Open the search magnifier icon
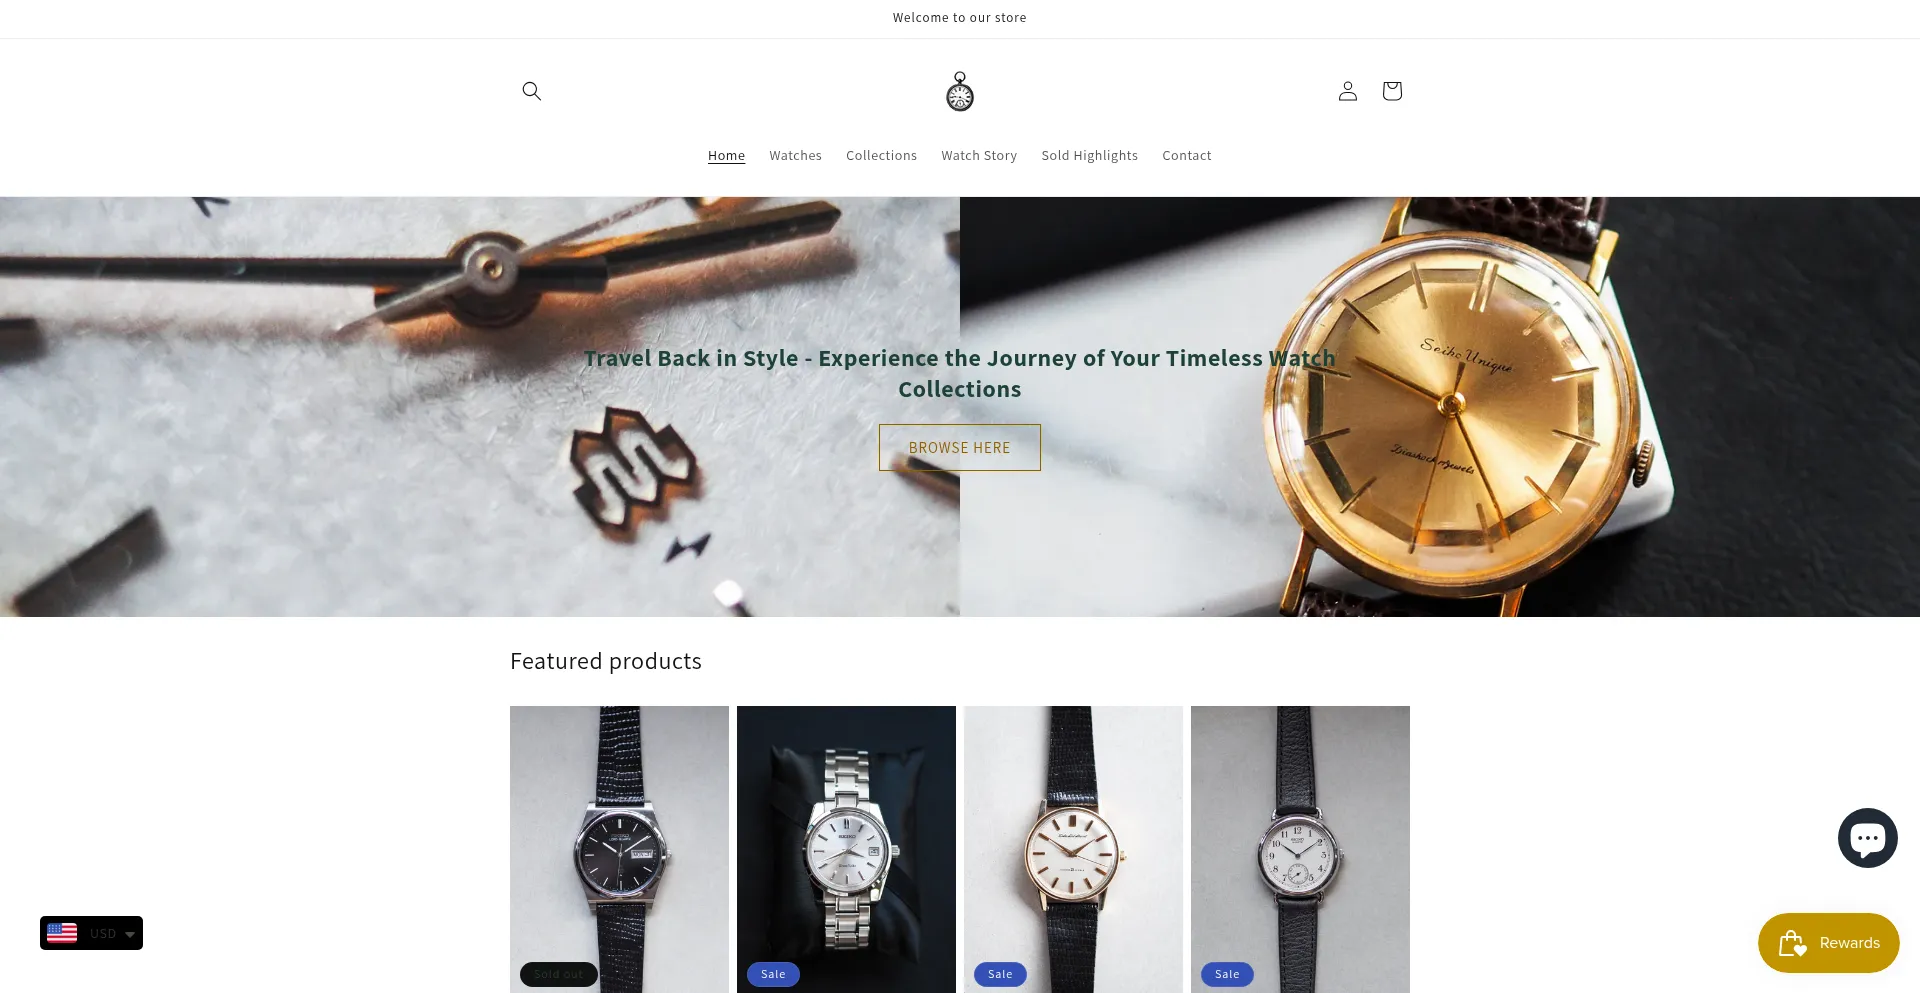 point(532,91)
